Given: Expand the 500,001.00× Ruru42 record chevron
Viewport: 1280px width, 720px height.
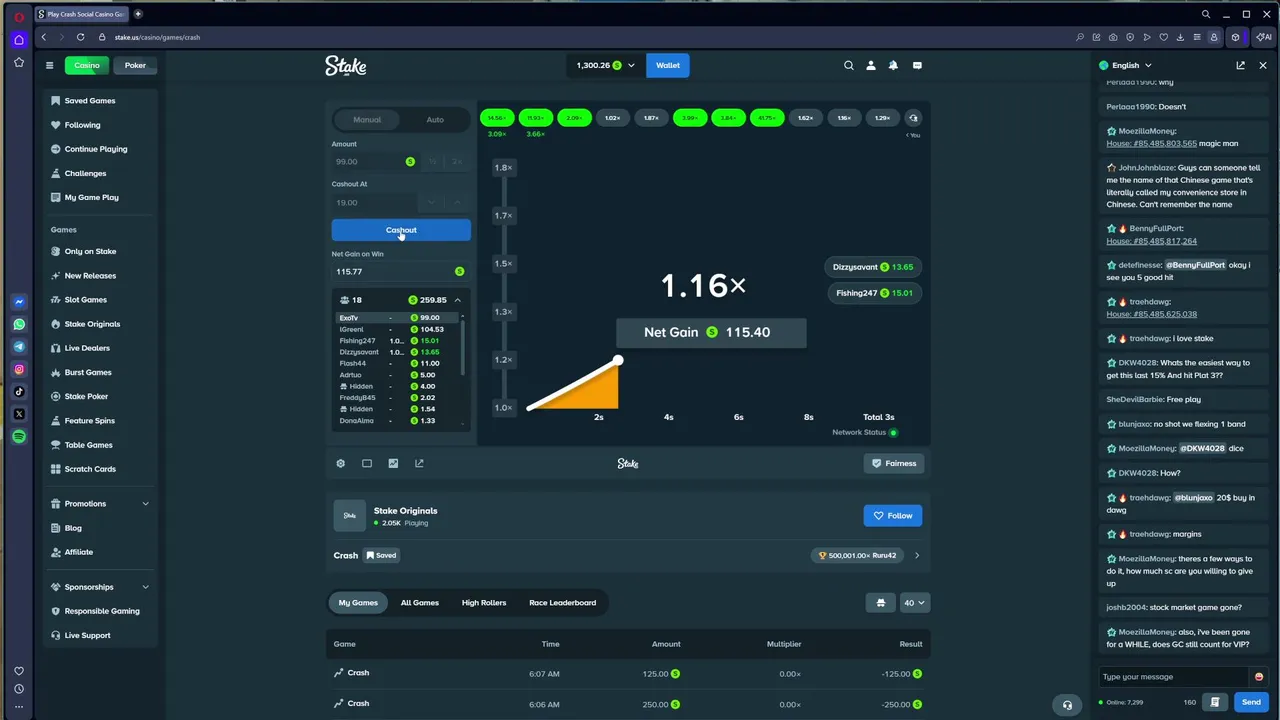Looking at the screenshot, I should pyautogui.click(x=917, y=555).
